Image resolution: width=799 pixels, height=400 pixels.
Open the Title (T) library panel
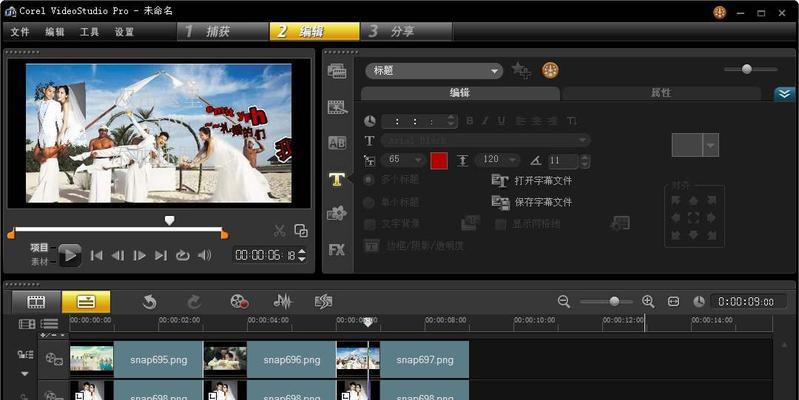pos(337,179)
